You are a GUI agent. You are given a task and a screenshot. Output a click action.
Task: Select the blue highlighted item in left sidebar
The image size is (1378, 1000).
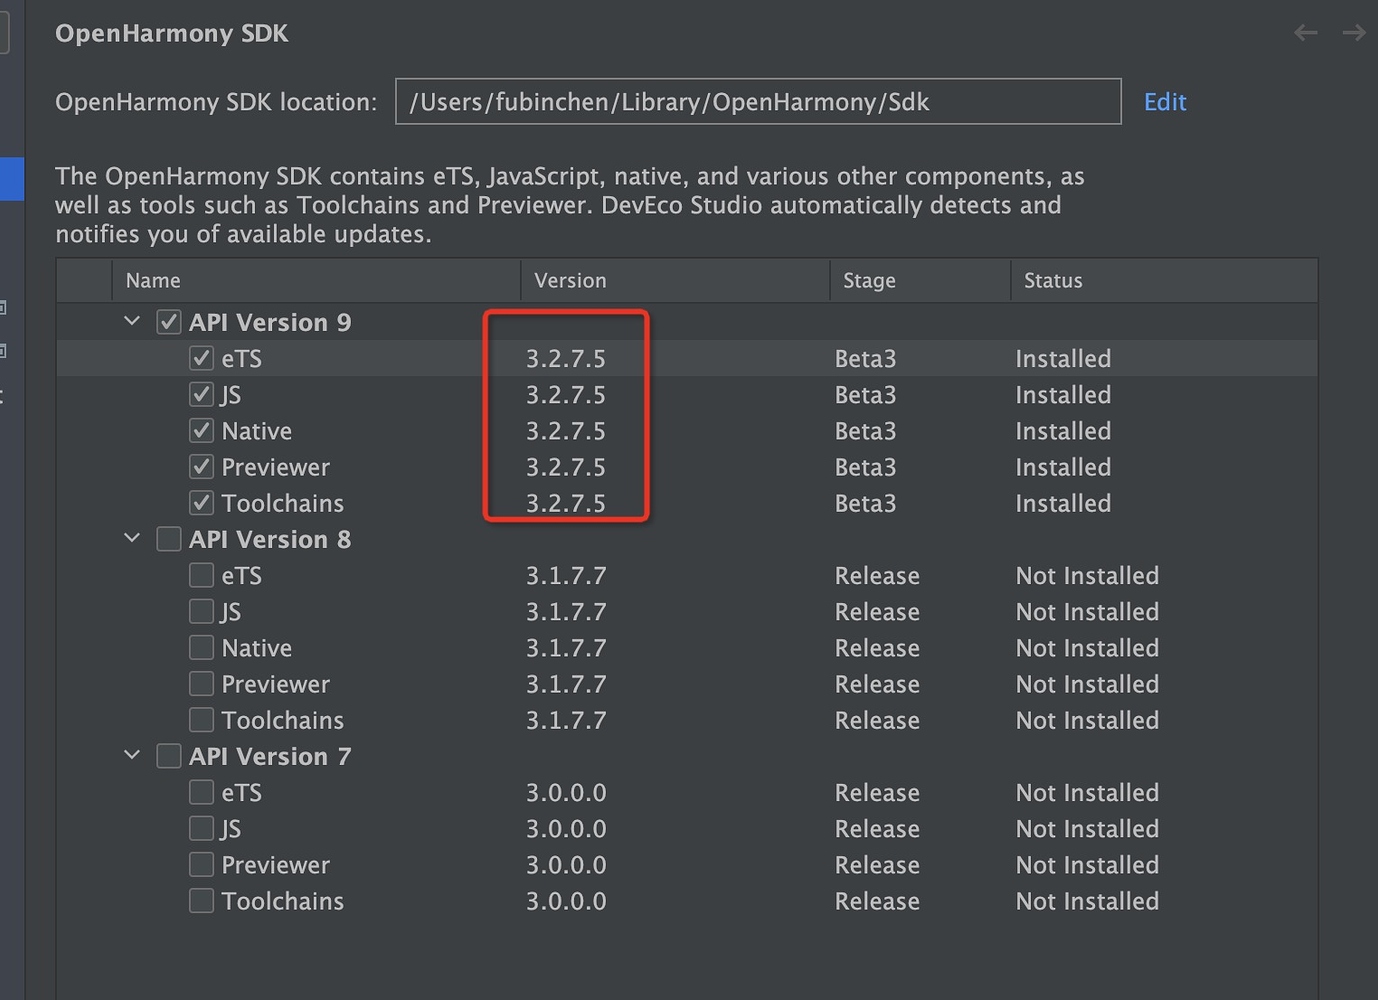[12, 179]
